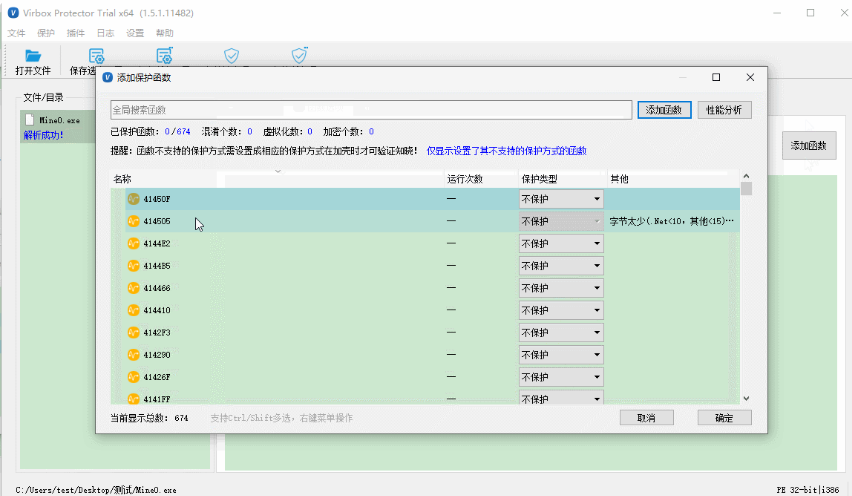The image size is (852, 496).
Task: Click the function list scrollbar down arrow
Action: tap(746, 398)
